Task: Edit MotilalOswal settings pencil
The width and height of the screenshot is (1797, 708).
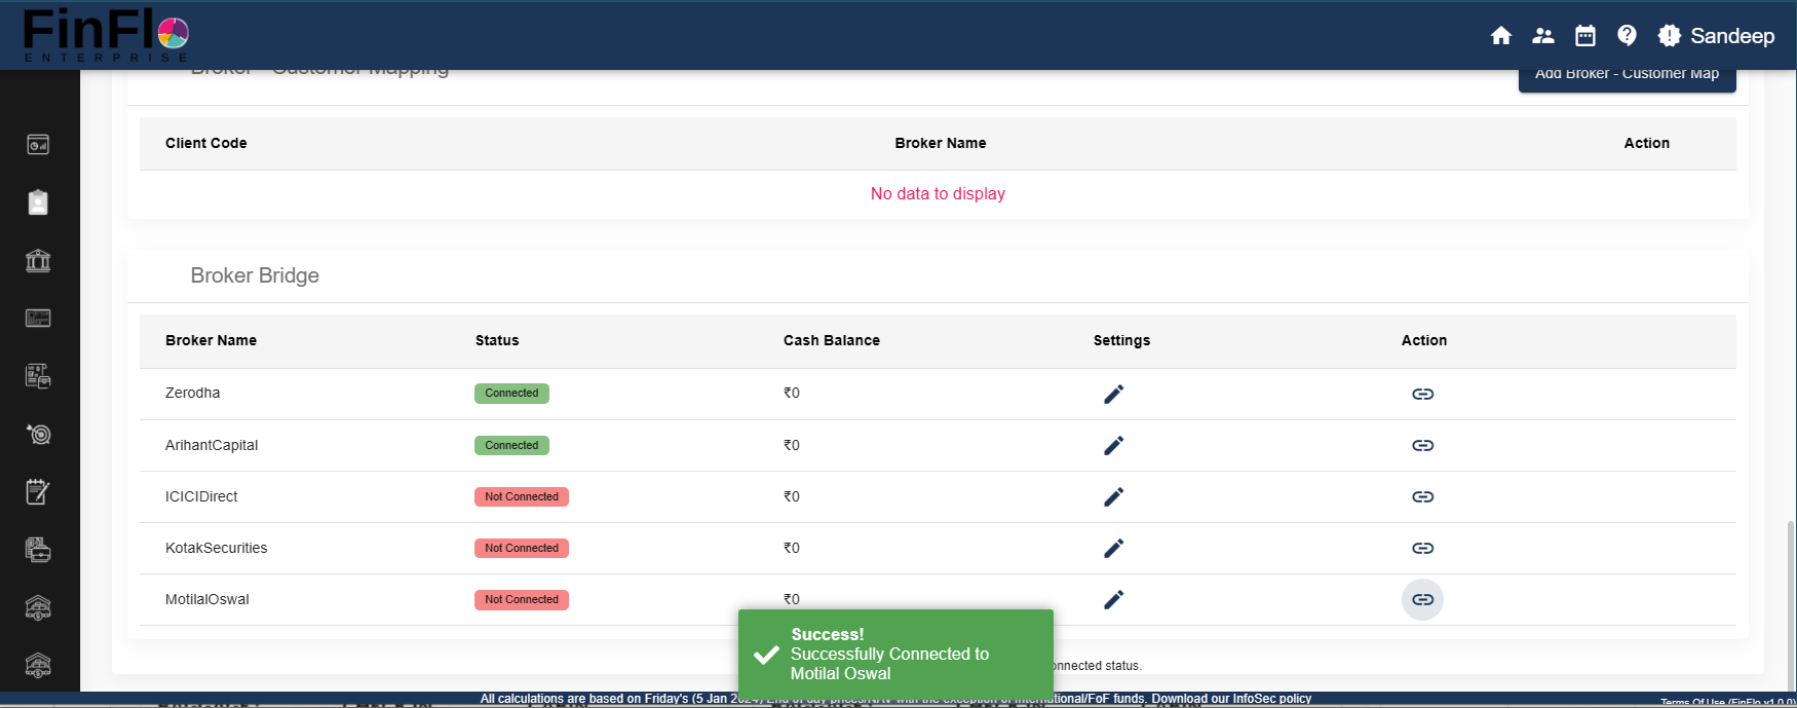Action: click(x=1114, y=600)
